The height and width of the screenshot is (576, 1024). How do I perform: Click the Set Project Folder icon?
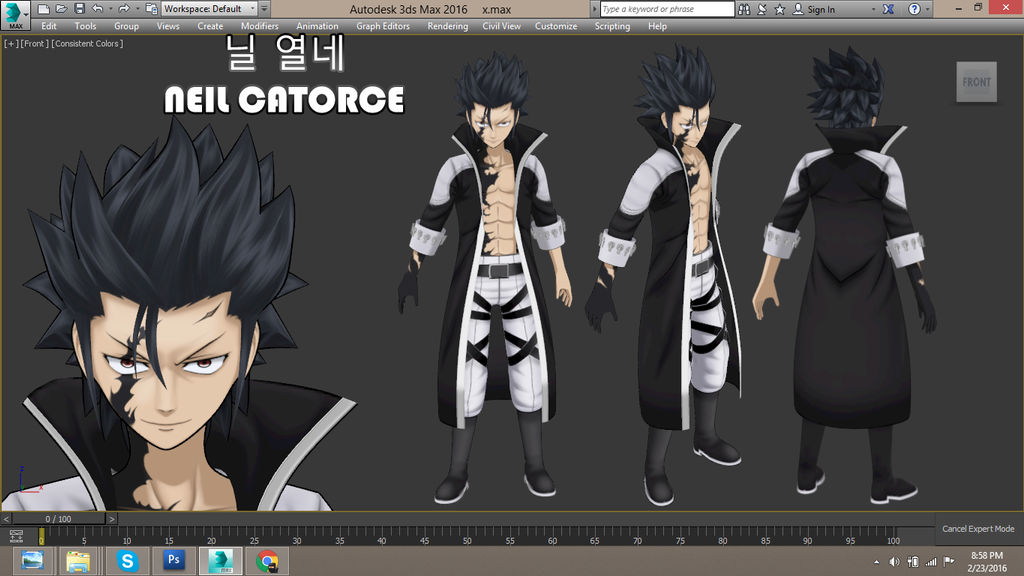click(151, 8)
